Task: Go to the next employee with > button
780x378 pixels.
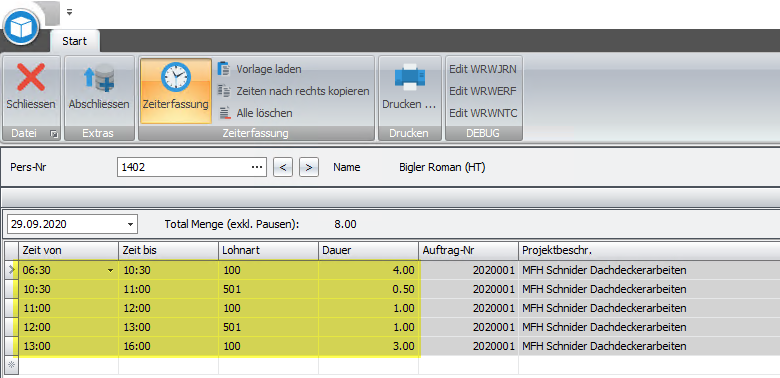Action: [308, 168]
